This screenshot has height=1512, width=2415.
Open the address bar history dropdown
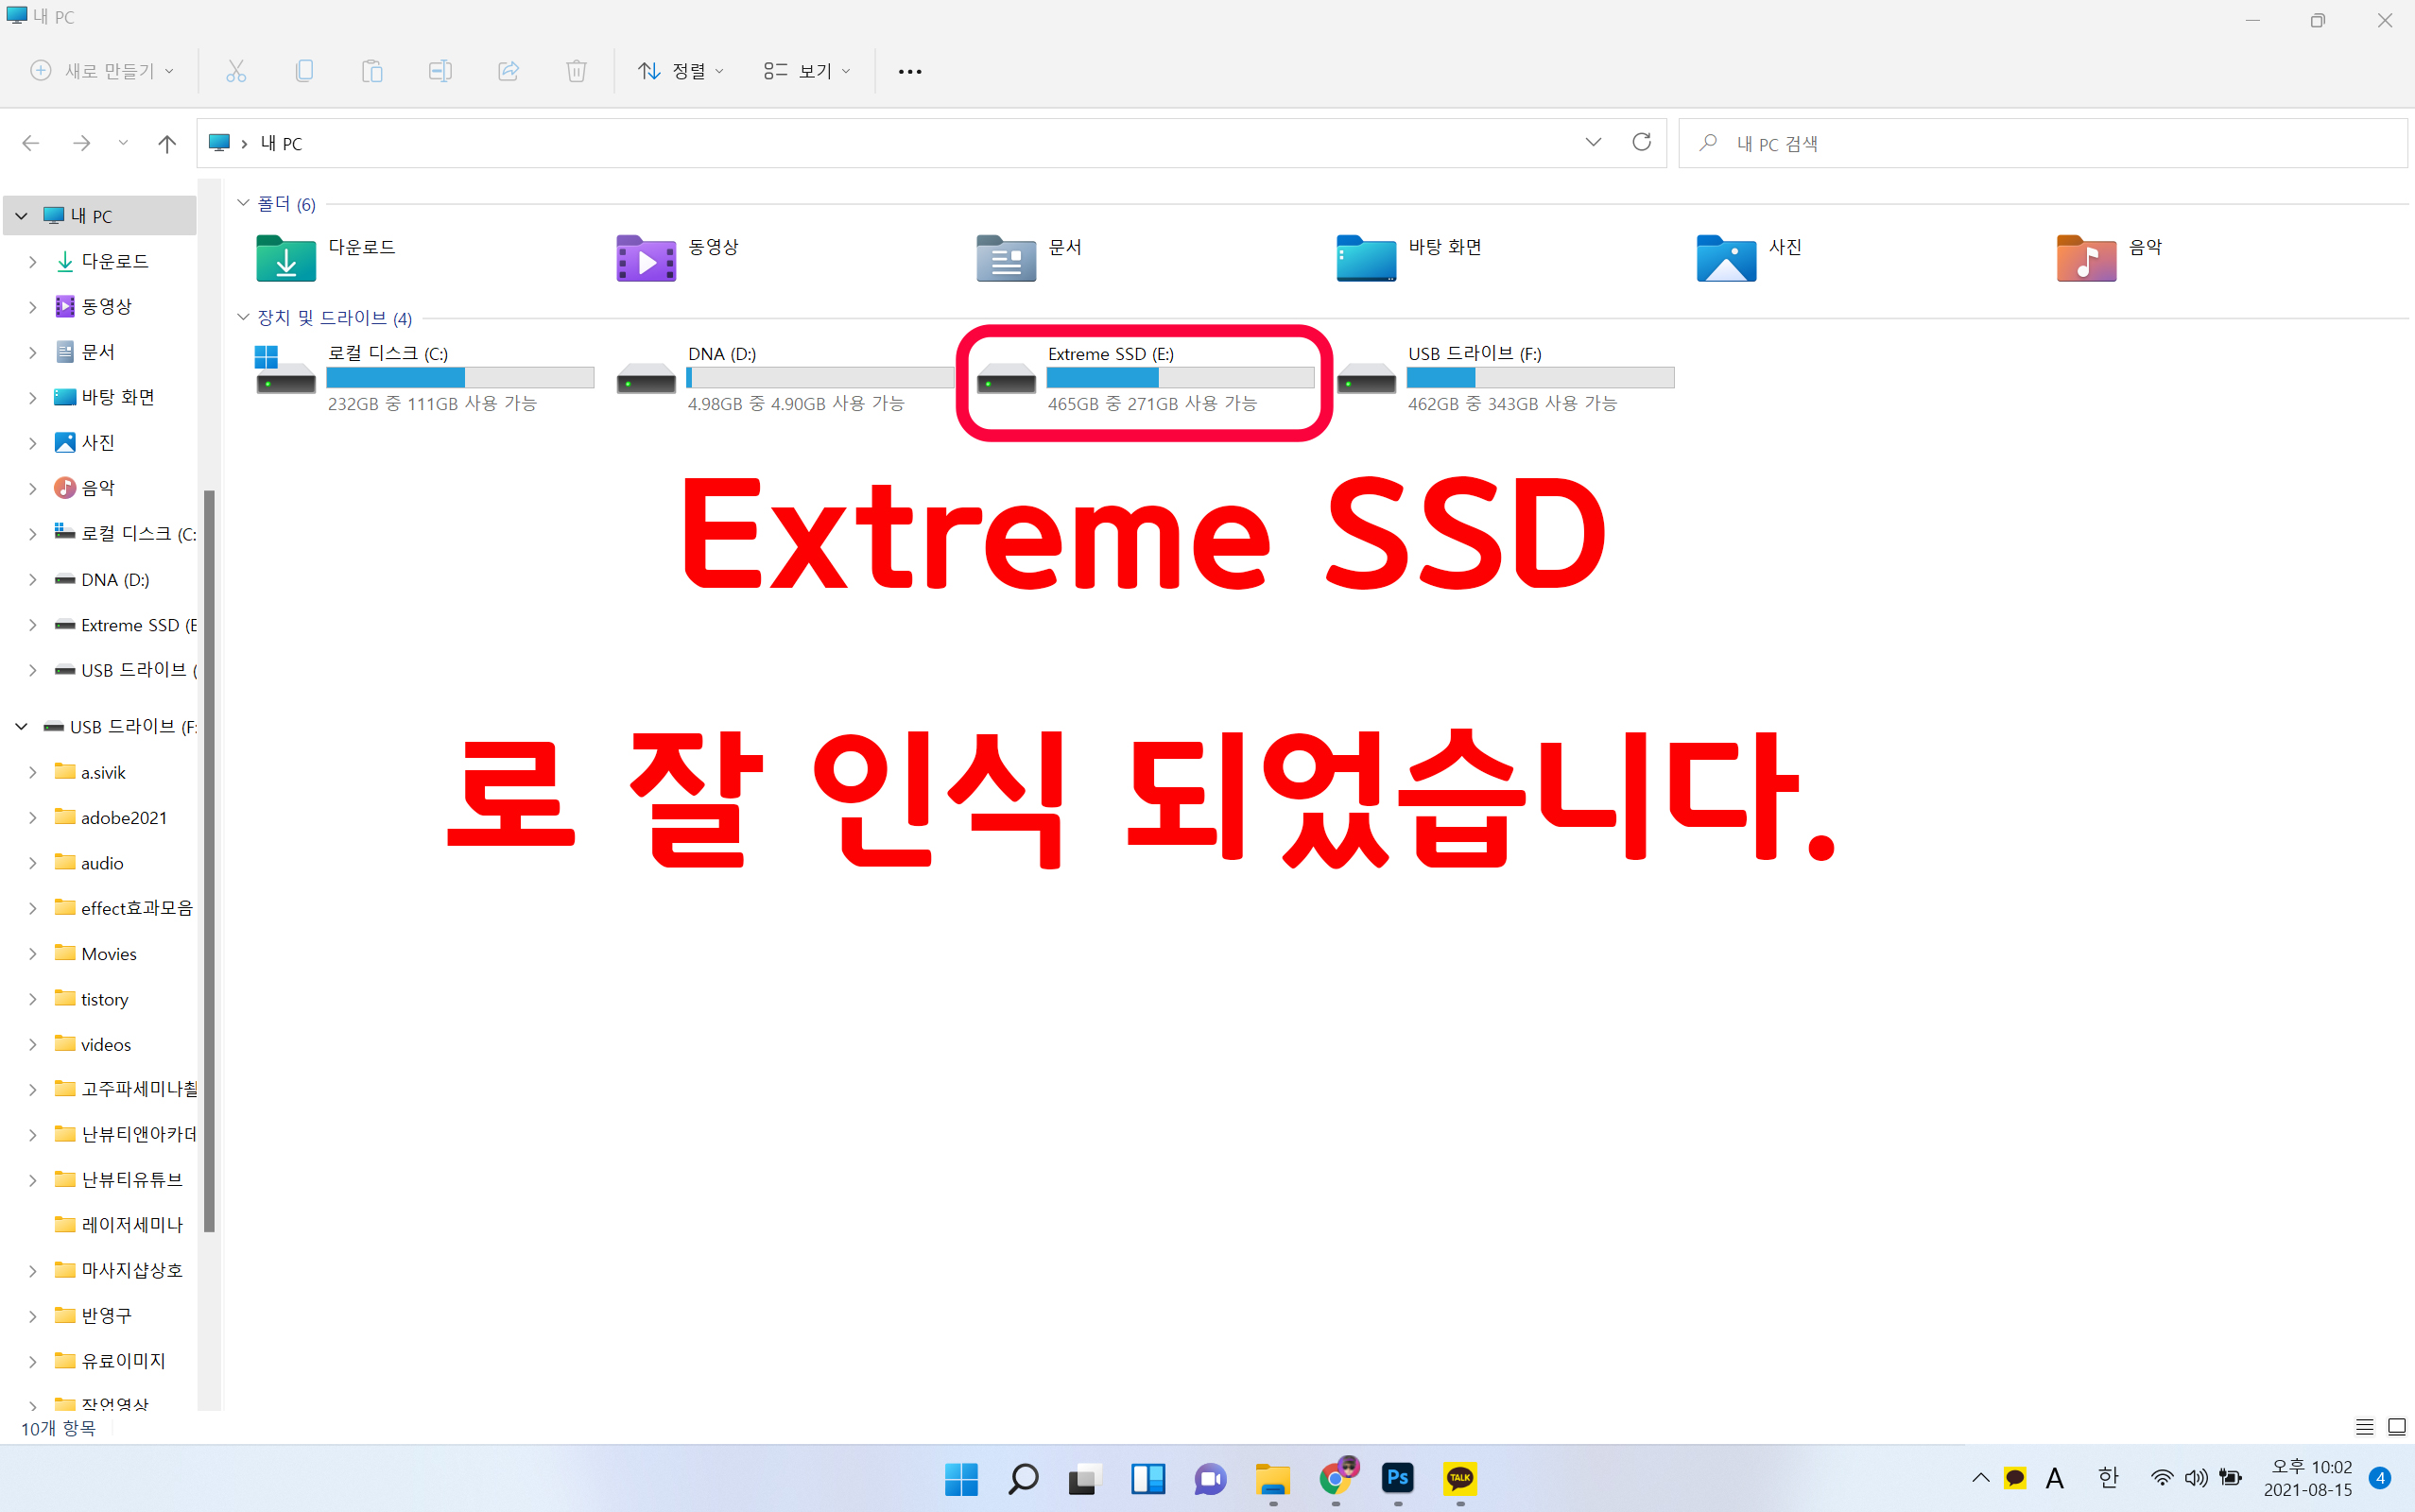click(x=1593, y=142)
